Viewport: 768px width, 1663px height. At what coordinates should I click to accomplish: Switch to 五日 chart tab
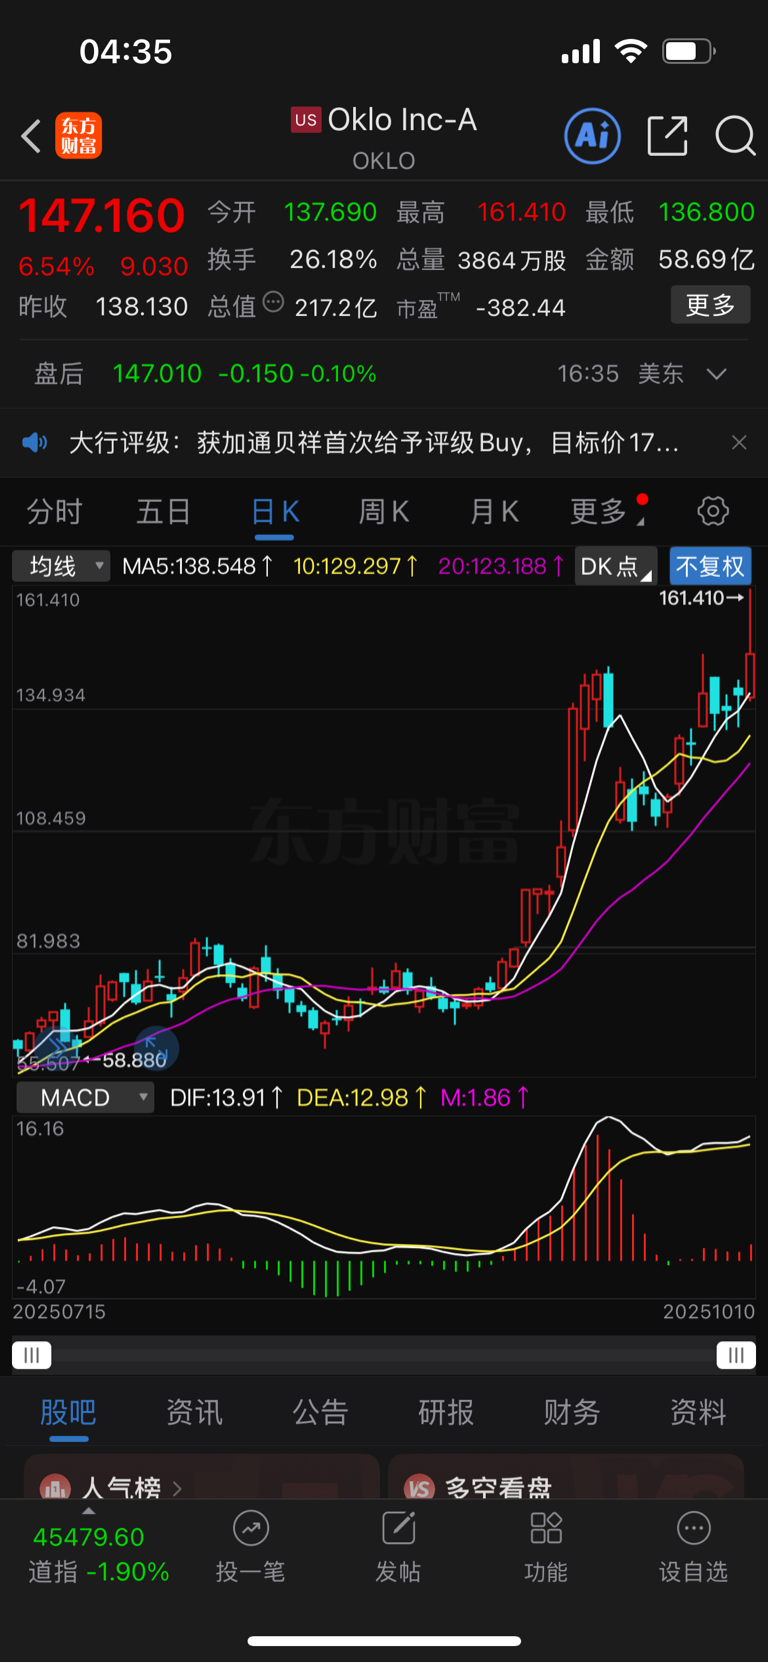[163, 511]
